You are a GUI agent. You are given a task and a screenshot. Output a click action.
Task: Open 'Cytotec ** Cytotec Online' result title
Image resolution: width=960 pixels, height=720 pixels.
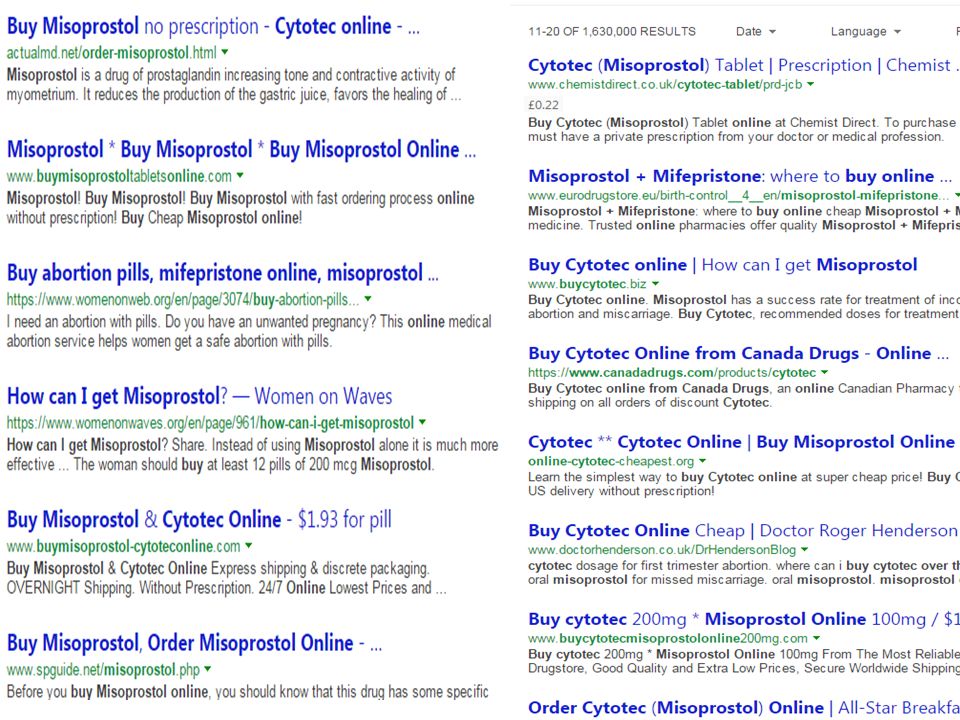click(x=742, y=442)
